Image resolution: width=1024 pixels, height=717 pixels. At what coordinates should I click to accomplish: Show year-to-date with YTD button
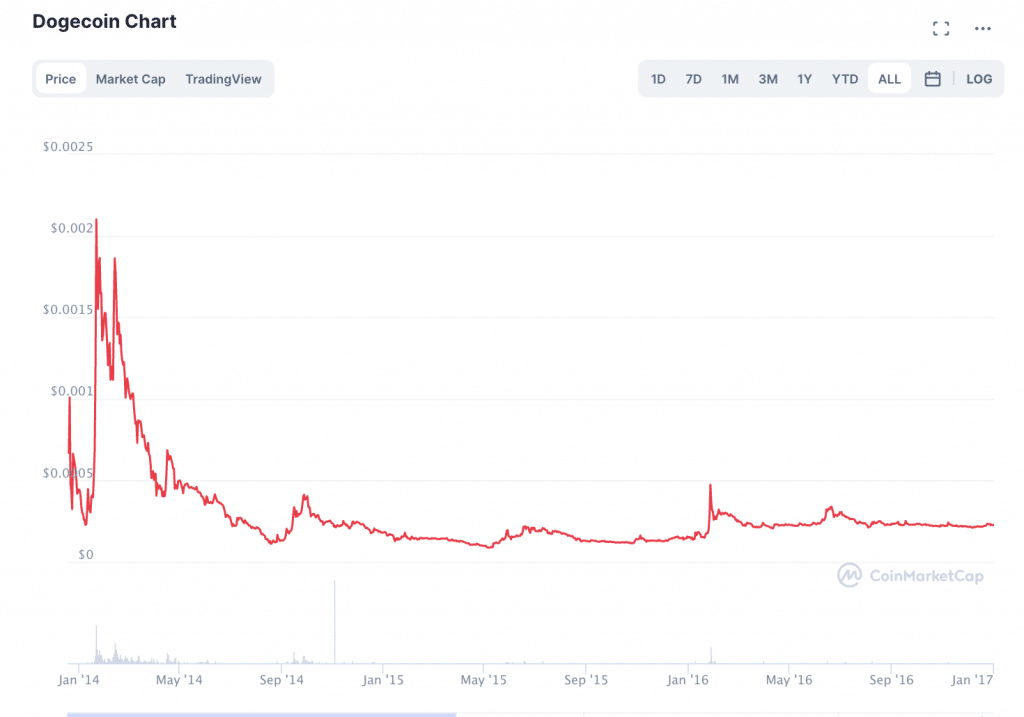coord(845,79)
